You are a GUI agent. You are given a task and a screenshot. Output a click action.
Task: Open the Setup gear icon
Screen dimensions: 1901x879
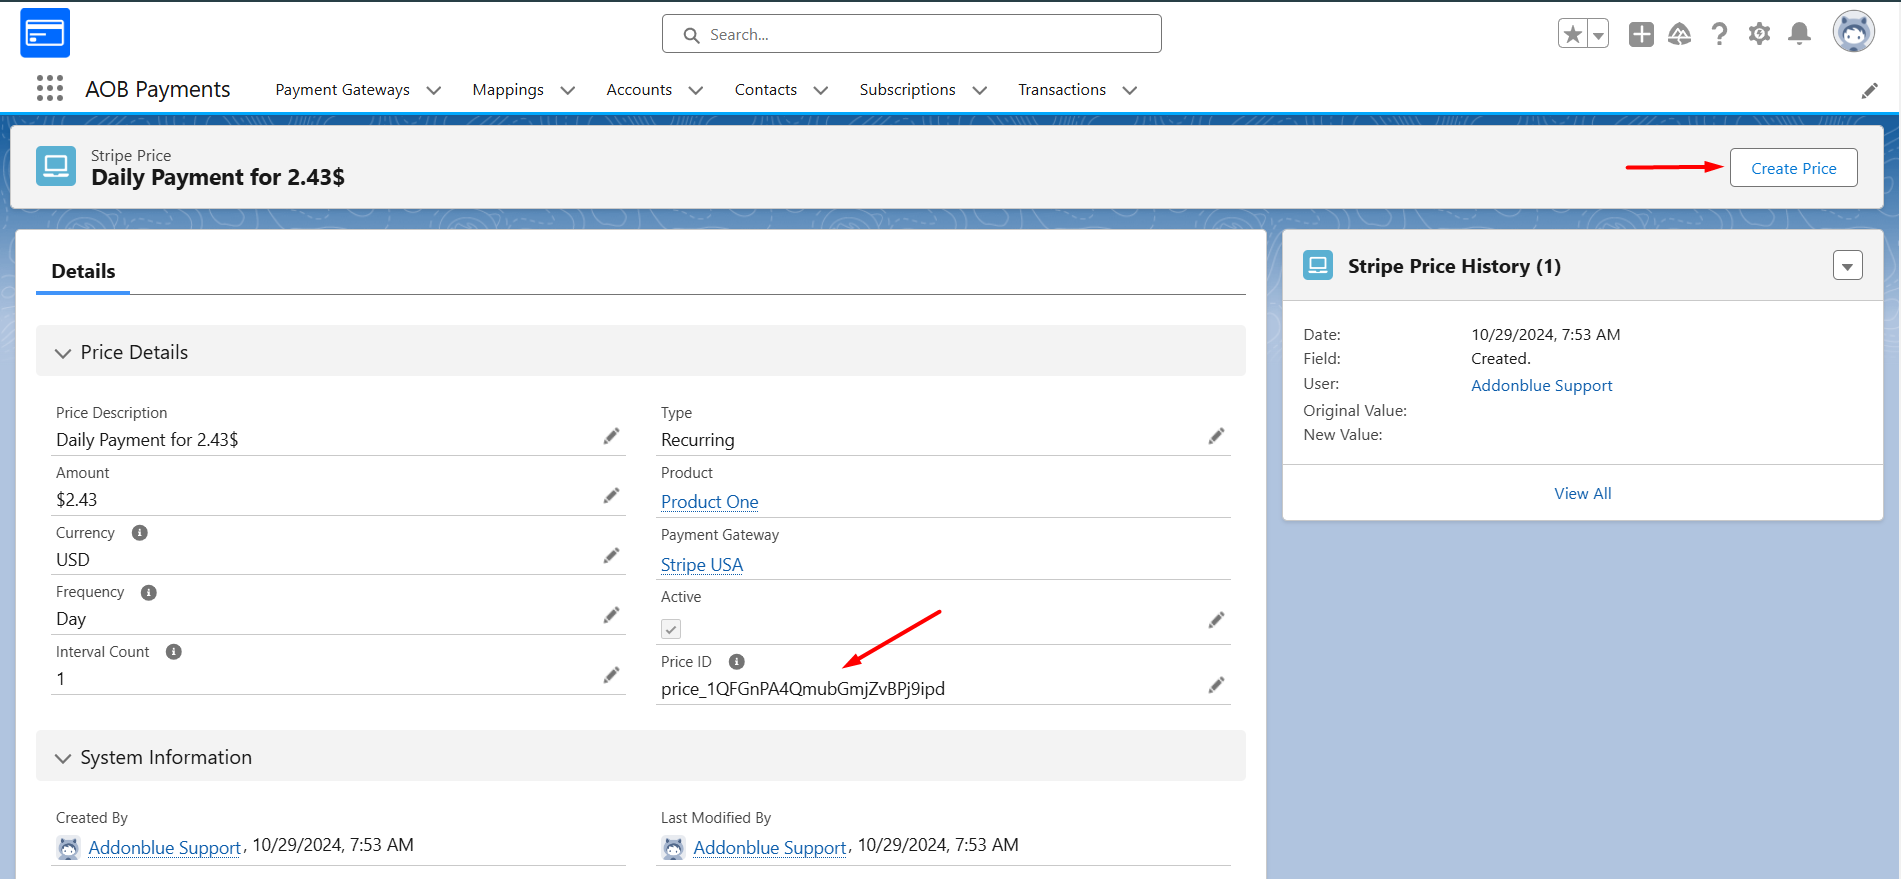(x=1759, y=34)
